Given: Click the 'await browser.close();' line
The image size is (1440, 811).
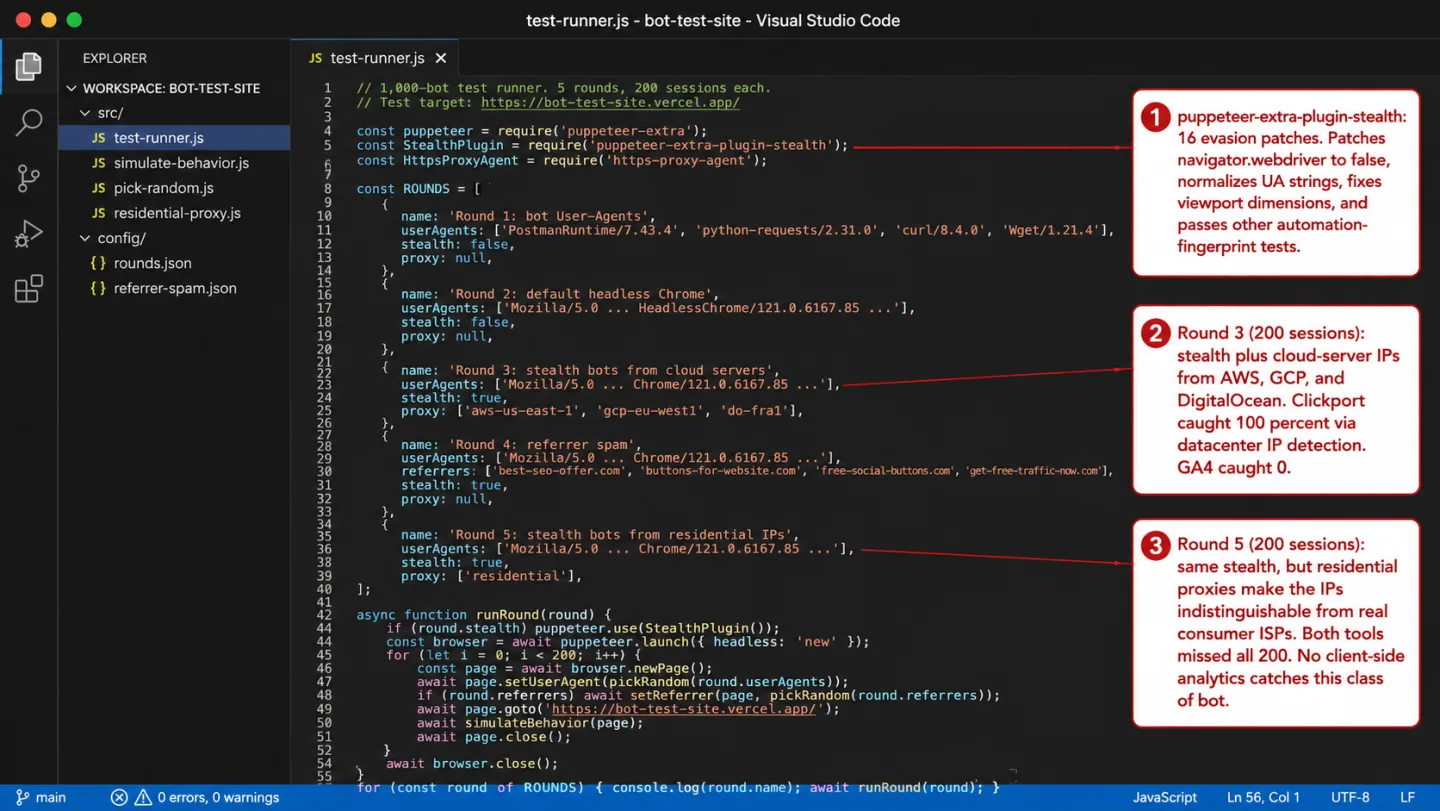Looking at the screenshot, I should pos(472,763).
